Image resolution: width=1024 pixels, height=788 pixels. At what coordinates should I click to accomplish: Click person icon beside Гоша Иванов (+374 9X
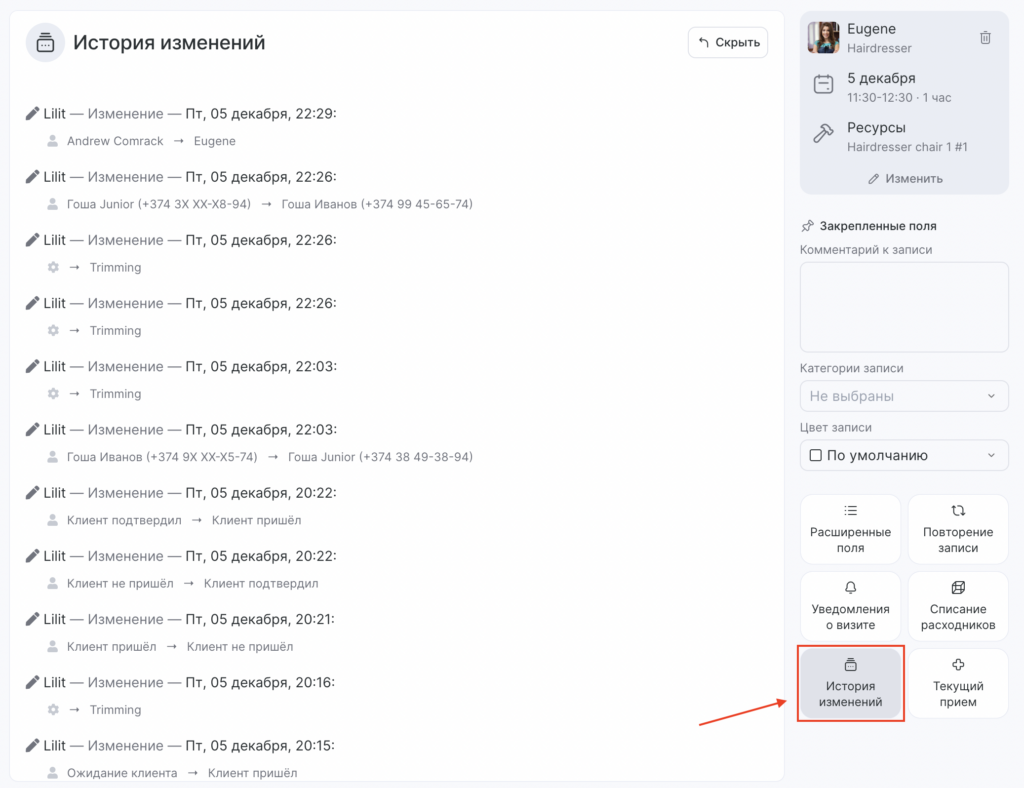[52, 457]
